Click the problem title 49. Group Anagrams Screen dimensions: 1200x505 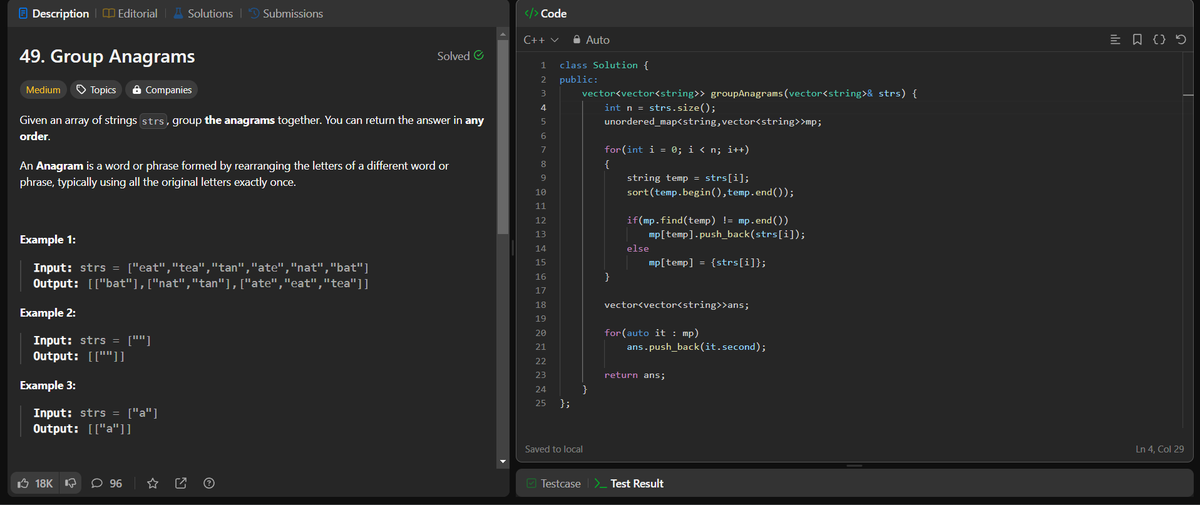coord(107,56)
